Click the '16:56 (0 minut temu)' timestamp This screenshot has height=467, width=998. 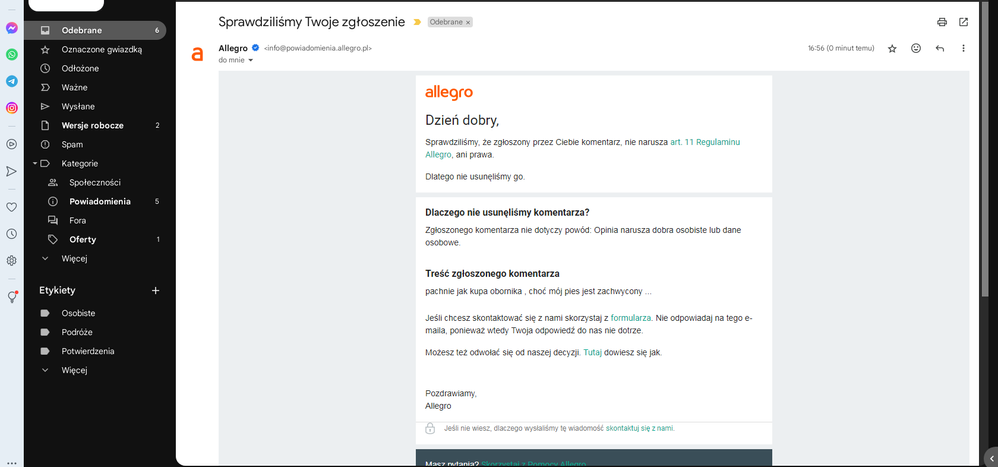coord(841,48)
